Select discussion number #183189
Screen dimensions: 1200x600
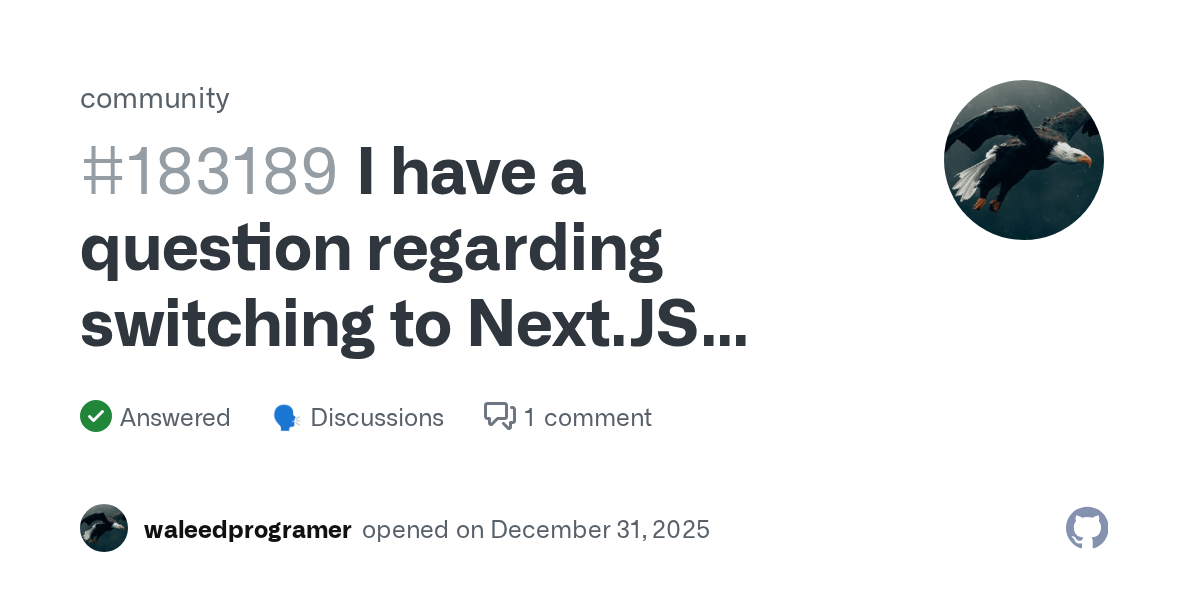click(208, 172)
